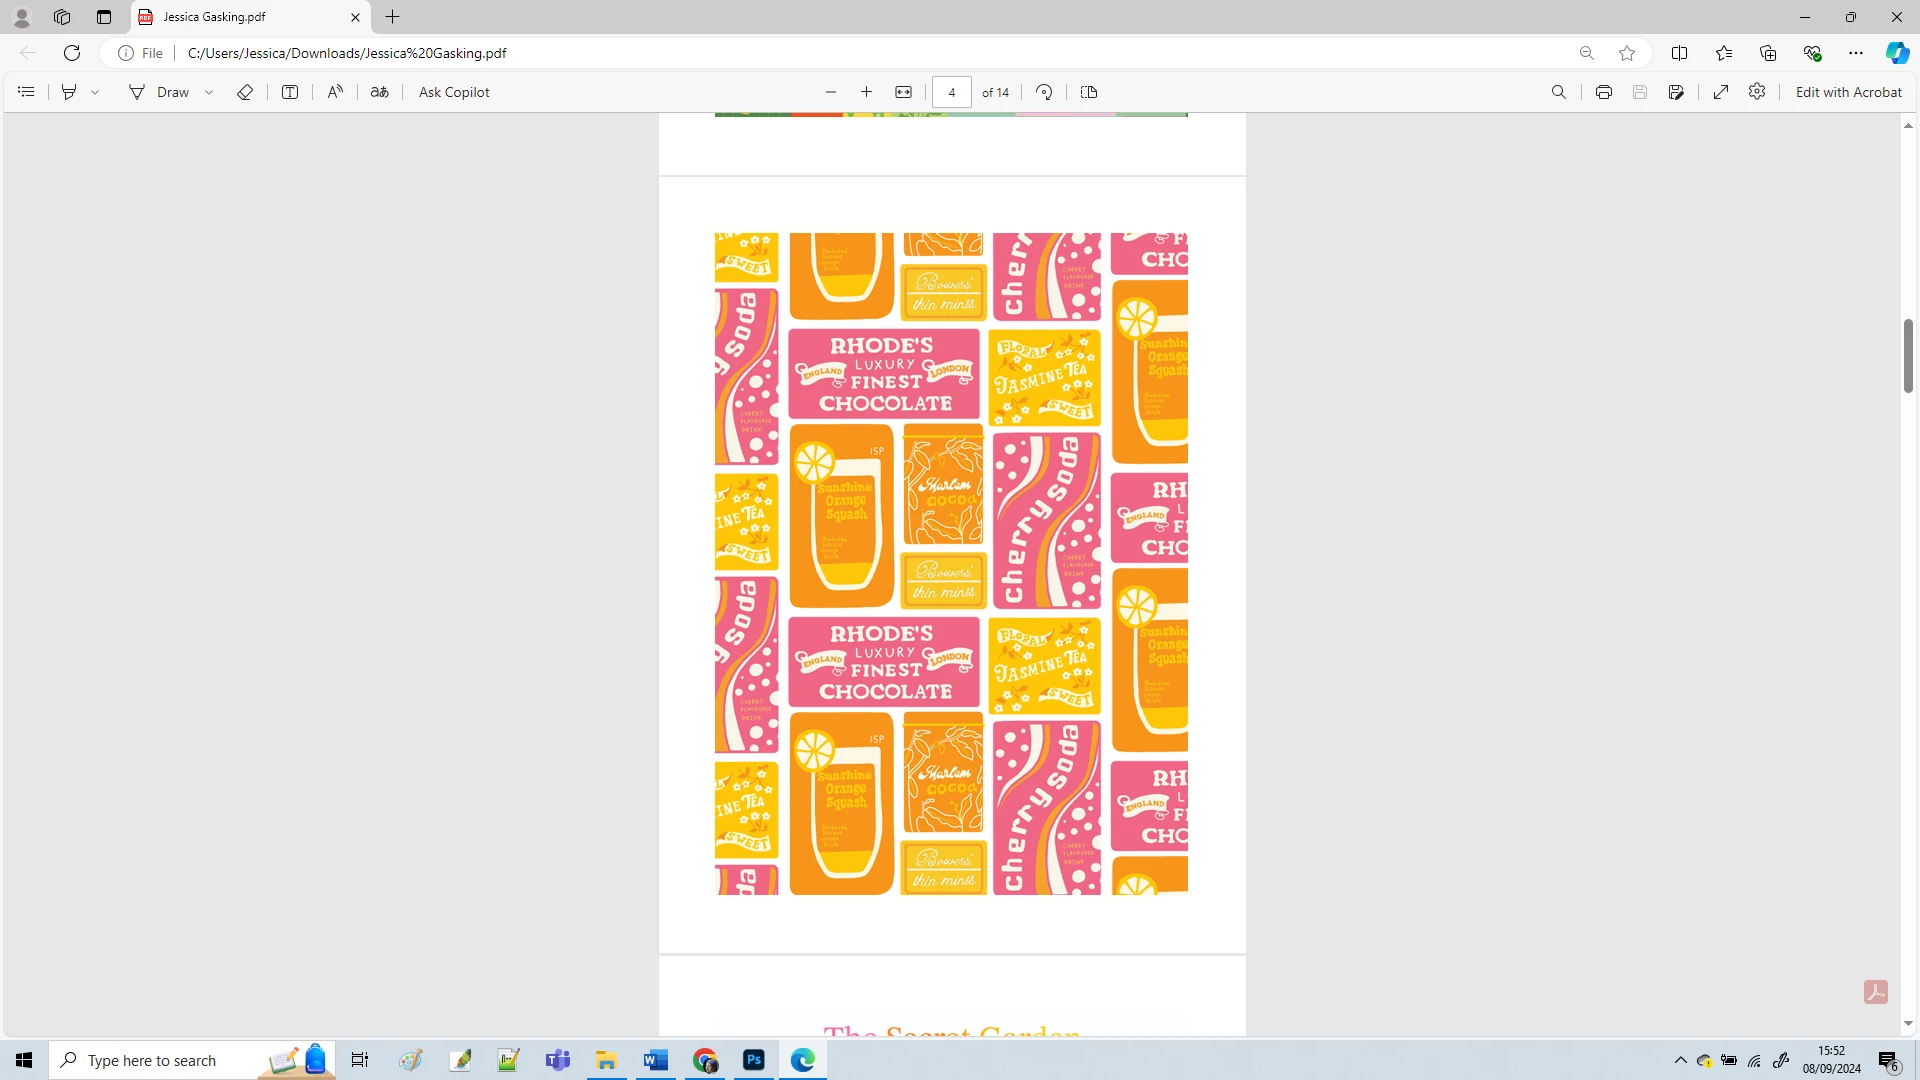The image size is (1920, 1080).
Task: Click Ask Copilot button
Action: point(454,92)
